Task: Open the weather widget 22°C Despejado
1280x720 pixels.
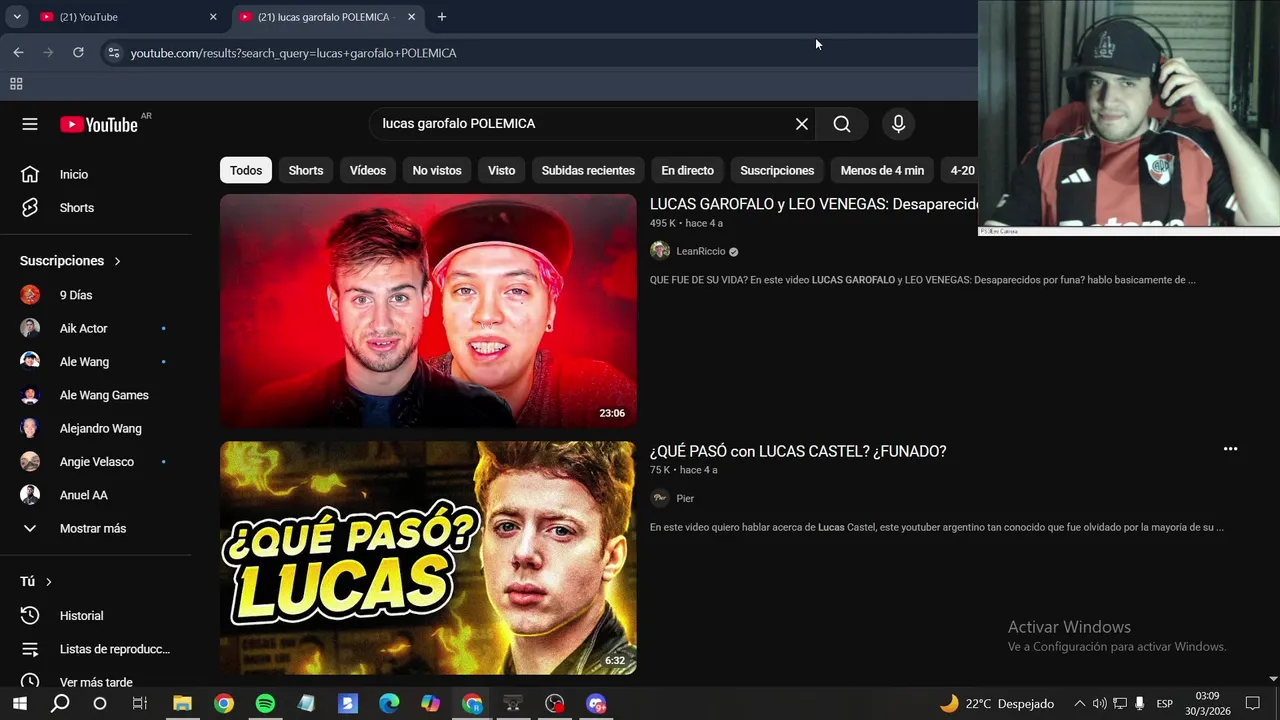Action: 997,704
